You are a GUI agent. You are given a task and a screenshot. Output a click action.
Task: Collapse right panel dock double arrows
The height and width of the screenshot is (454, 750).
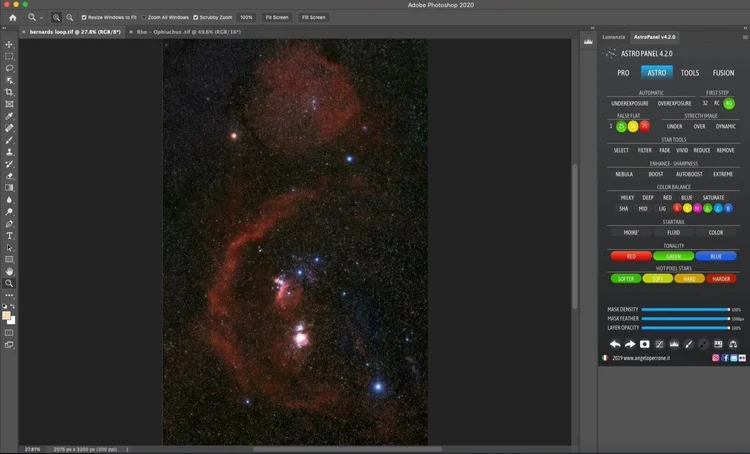(x=745, y=28)
